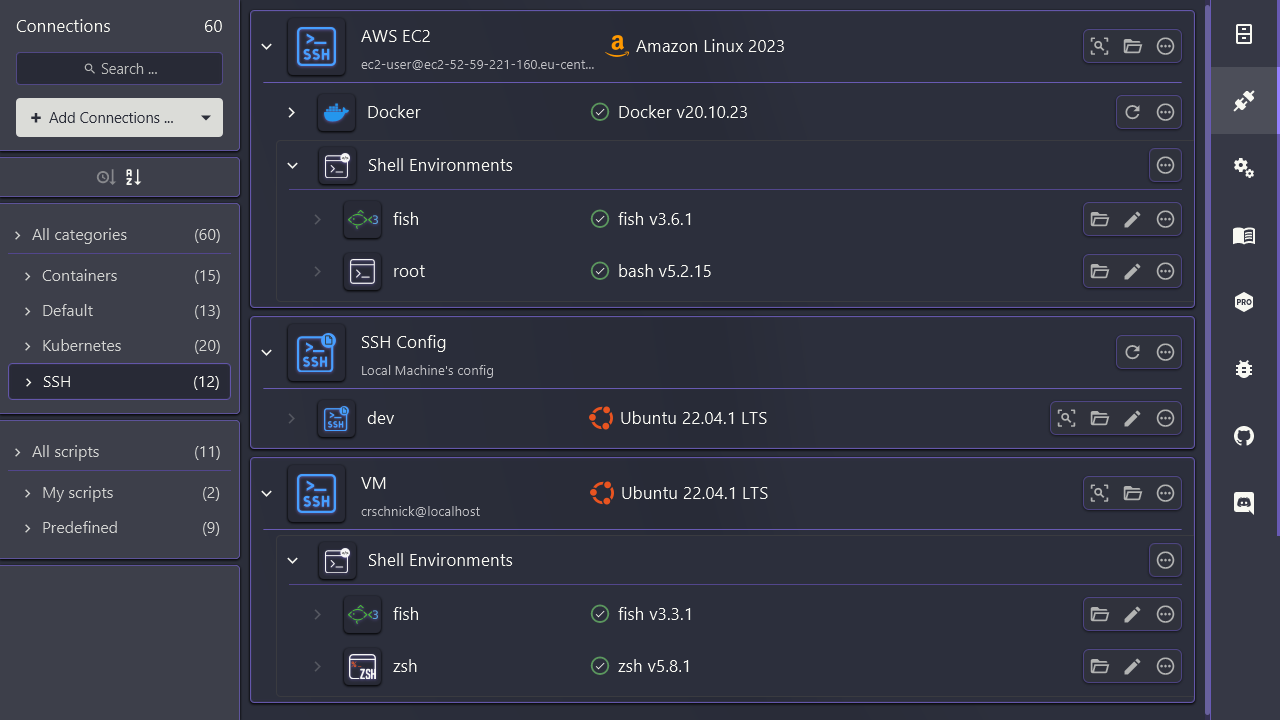
Task: Browse files for VM connection
Action: pyautogui.click(x=1132, y=493)
